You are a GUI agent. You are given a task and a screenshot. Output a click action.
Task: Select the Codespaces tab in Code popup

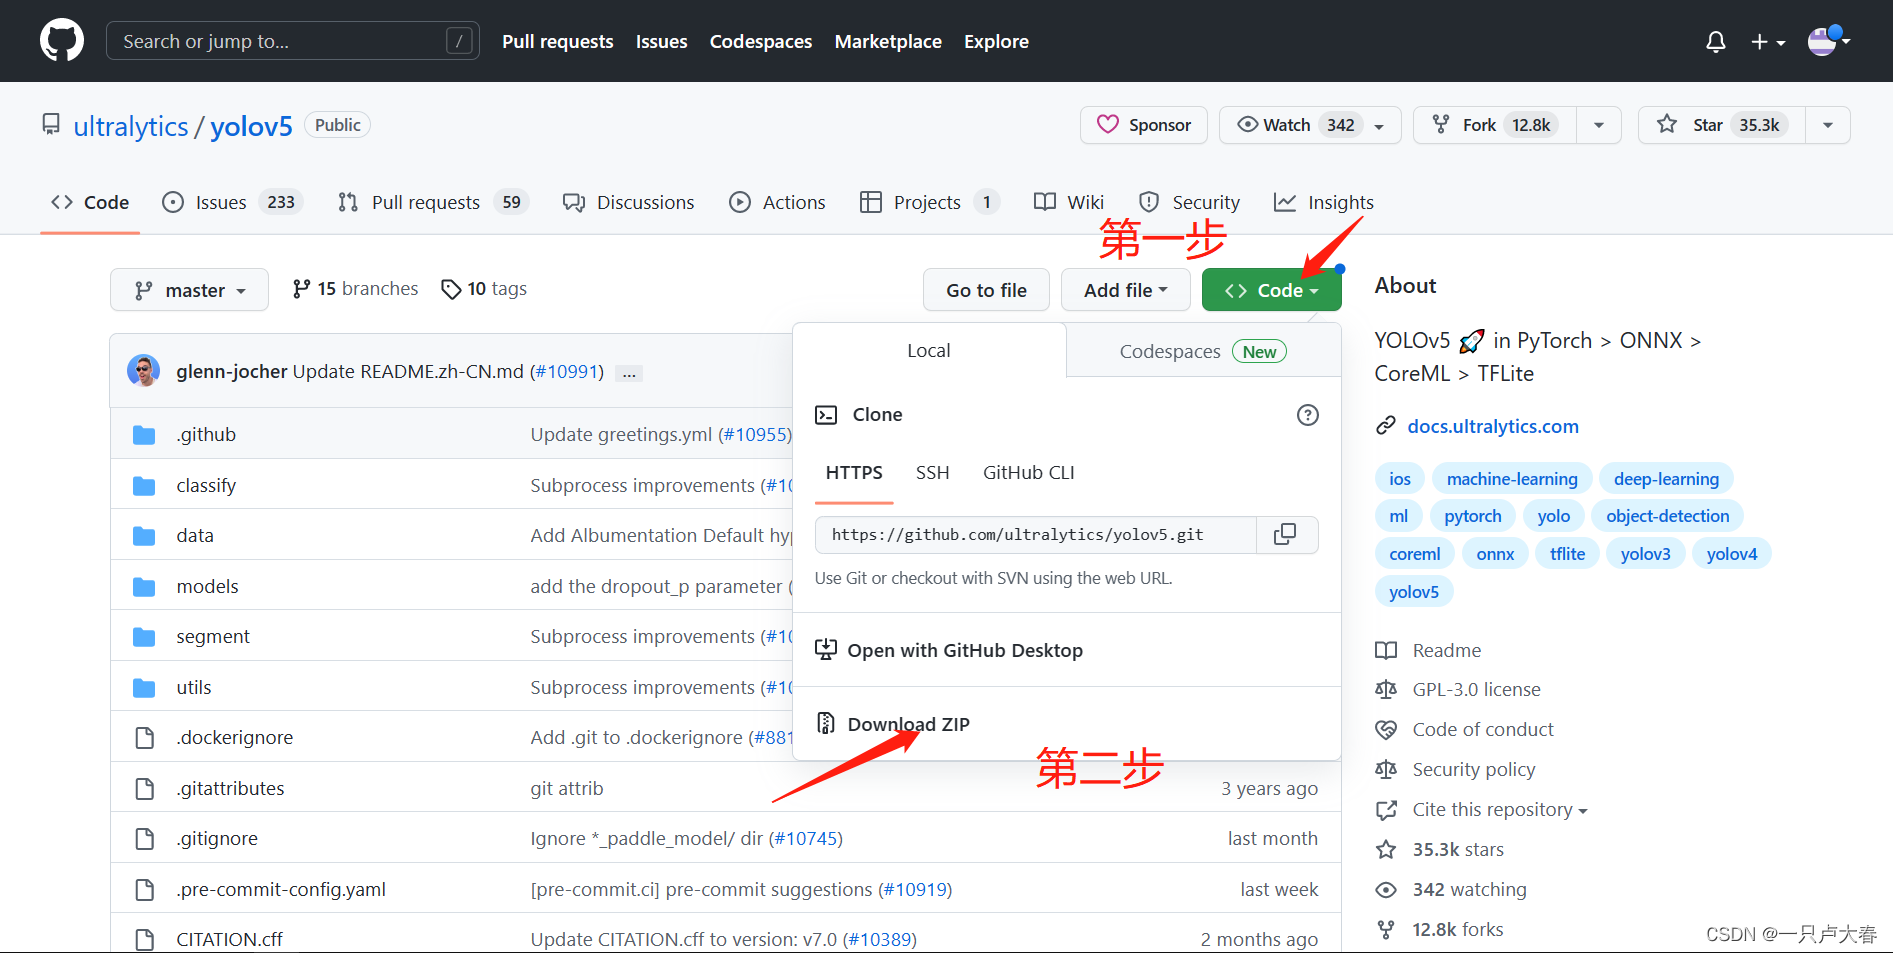click(x=1203, y=352)
